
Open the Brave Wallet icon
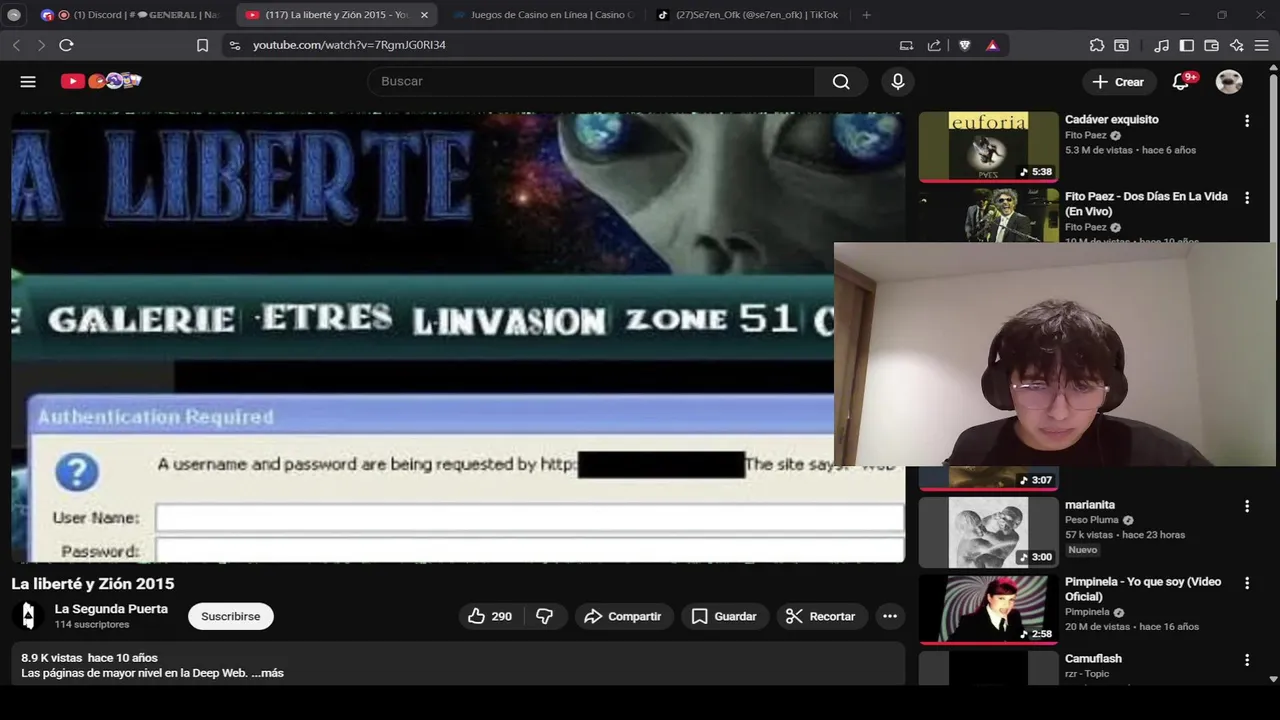click(x=1211, y=45)
